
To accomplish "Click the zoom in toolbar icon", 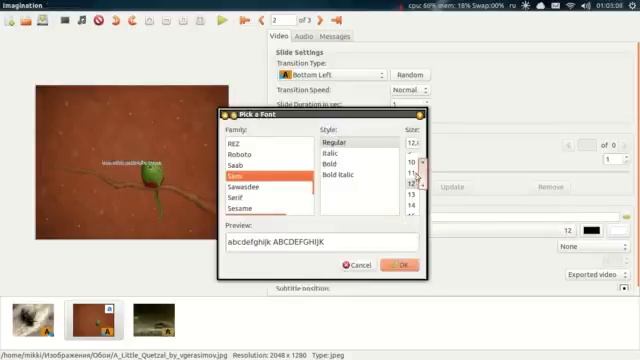I will tap(149, 21).
